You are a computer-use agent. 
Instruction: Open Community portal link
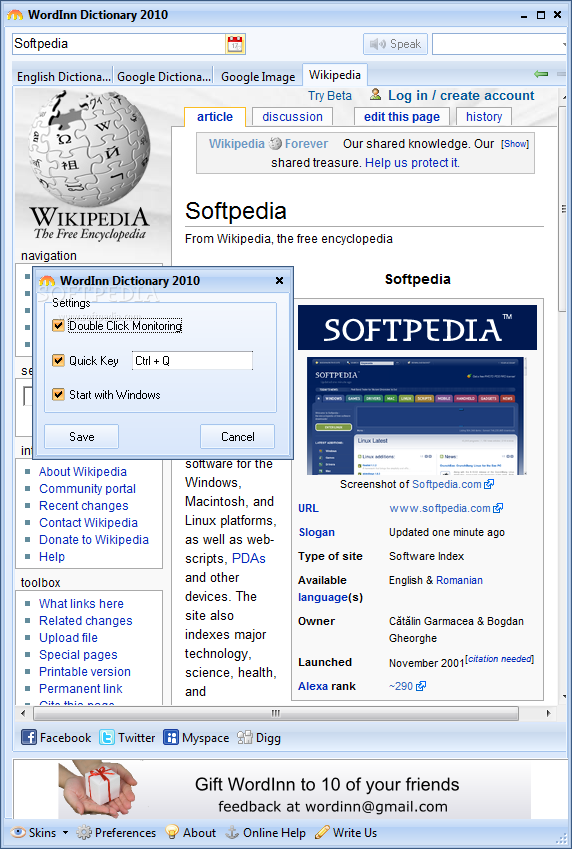(87, 488)
